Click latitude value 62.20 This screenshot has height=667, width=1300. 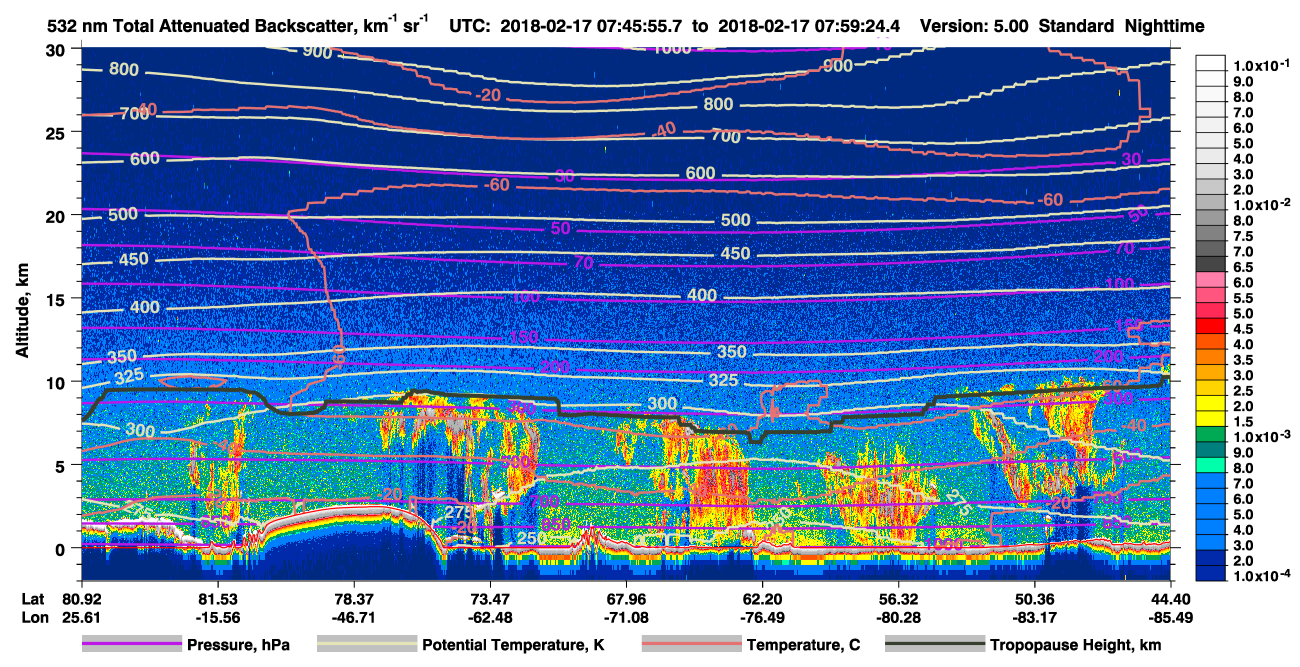pyautogui.click(x=762, y=598)
